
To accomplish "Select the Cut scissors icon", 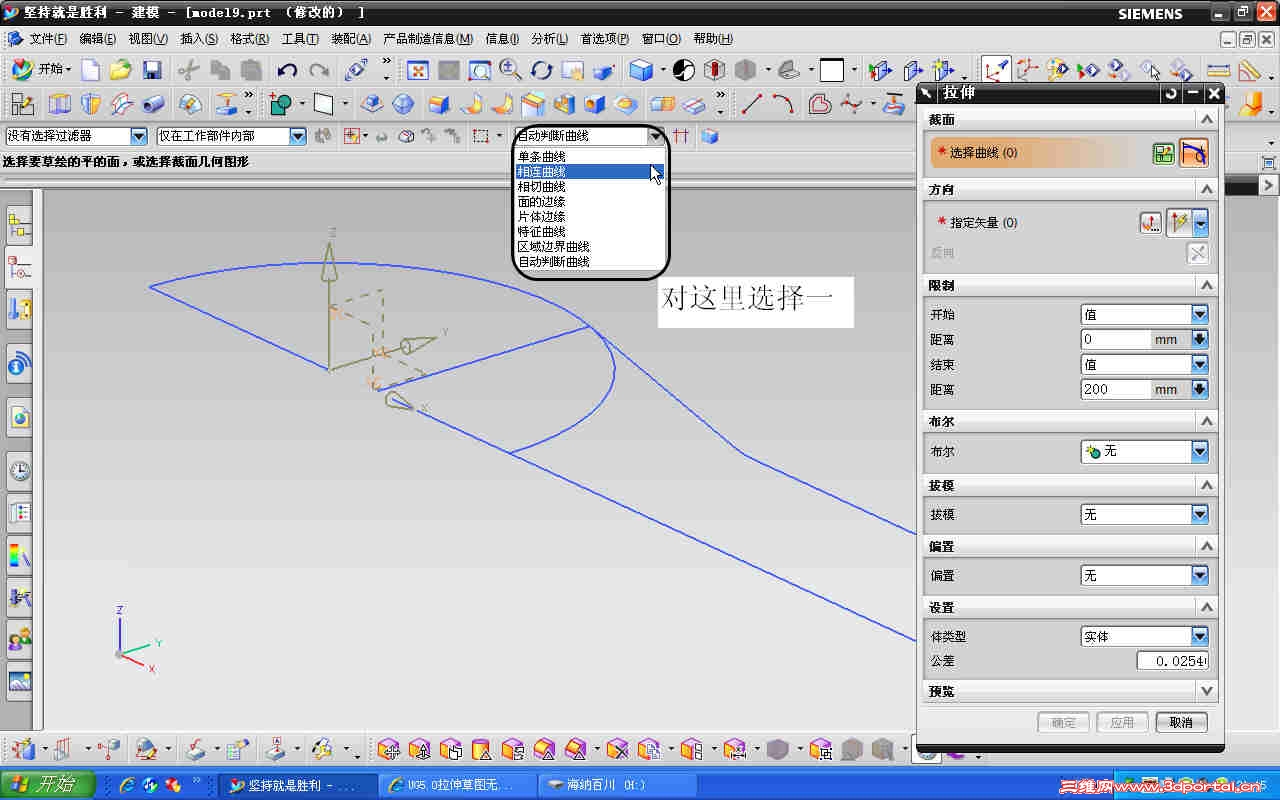I will [188, 70].
